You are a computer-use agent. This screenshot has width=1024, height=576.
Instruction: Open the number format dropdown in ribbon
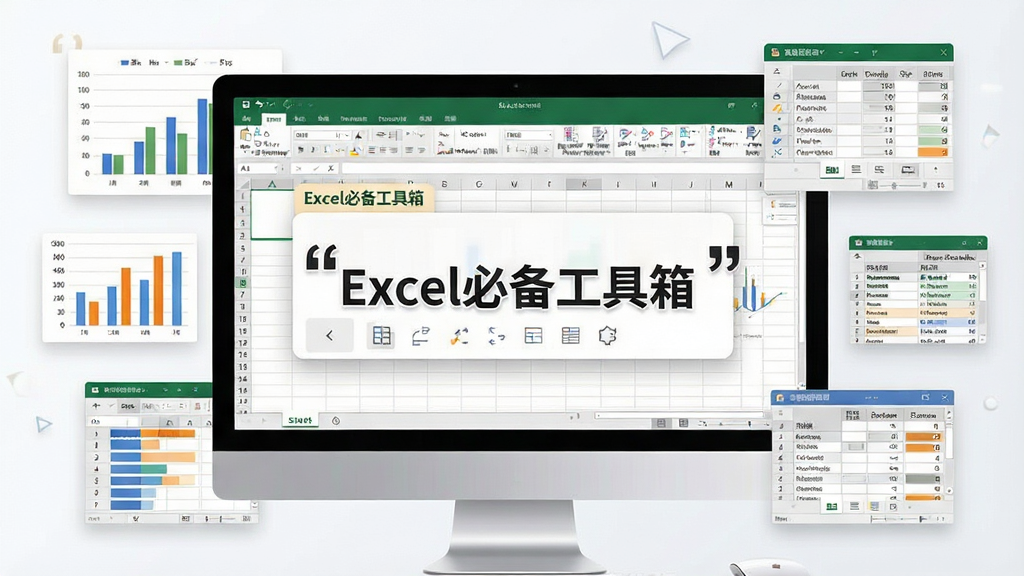[550, 135]
